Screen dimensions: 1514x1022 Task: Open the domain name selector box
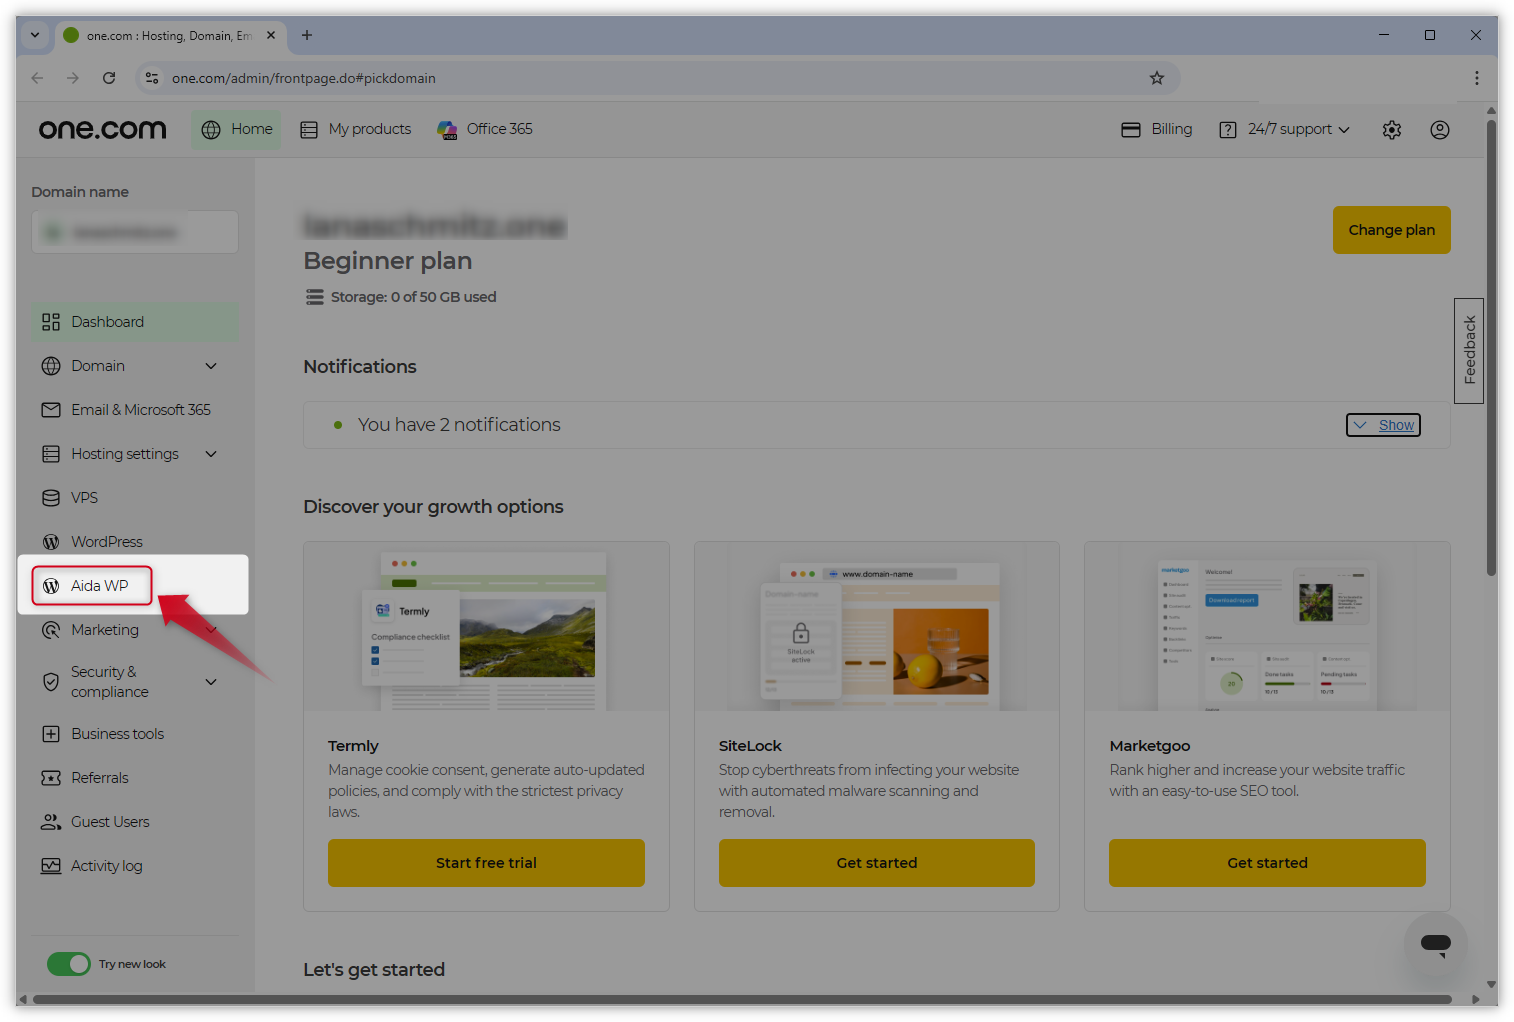135,232
